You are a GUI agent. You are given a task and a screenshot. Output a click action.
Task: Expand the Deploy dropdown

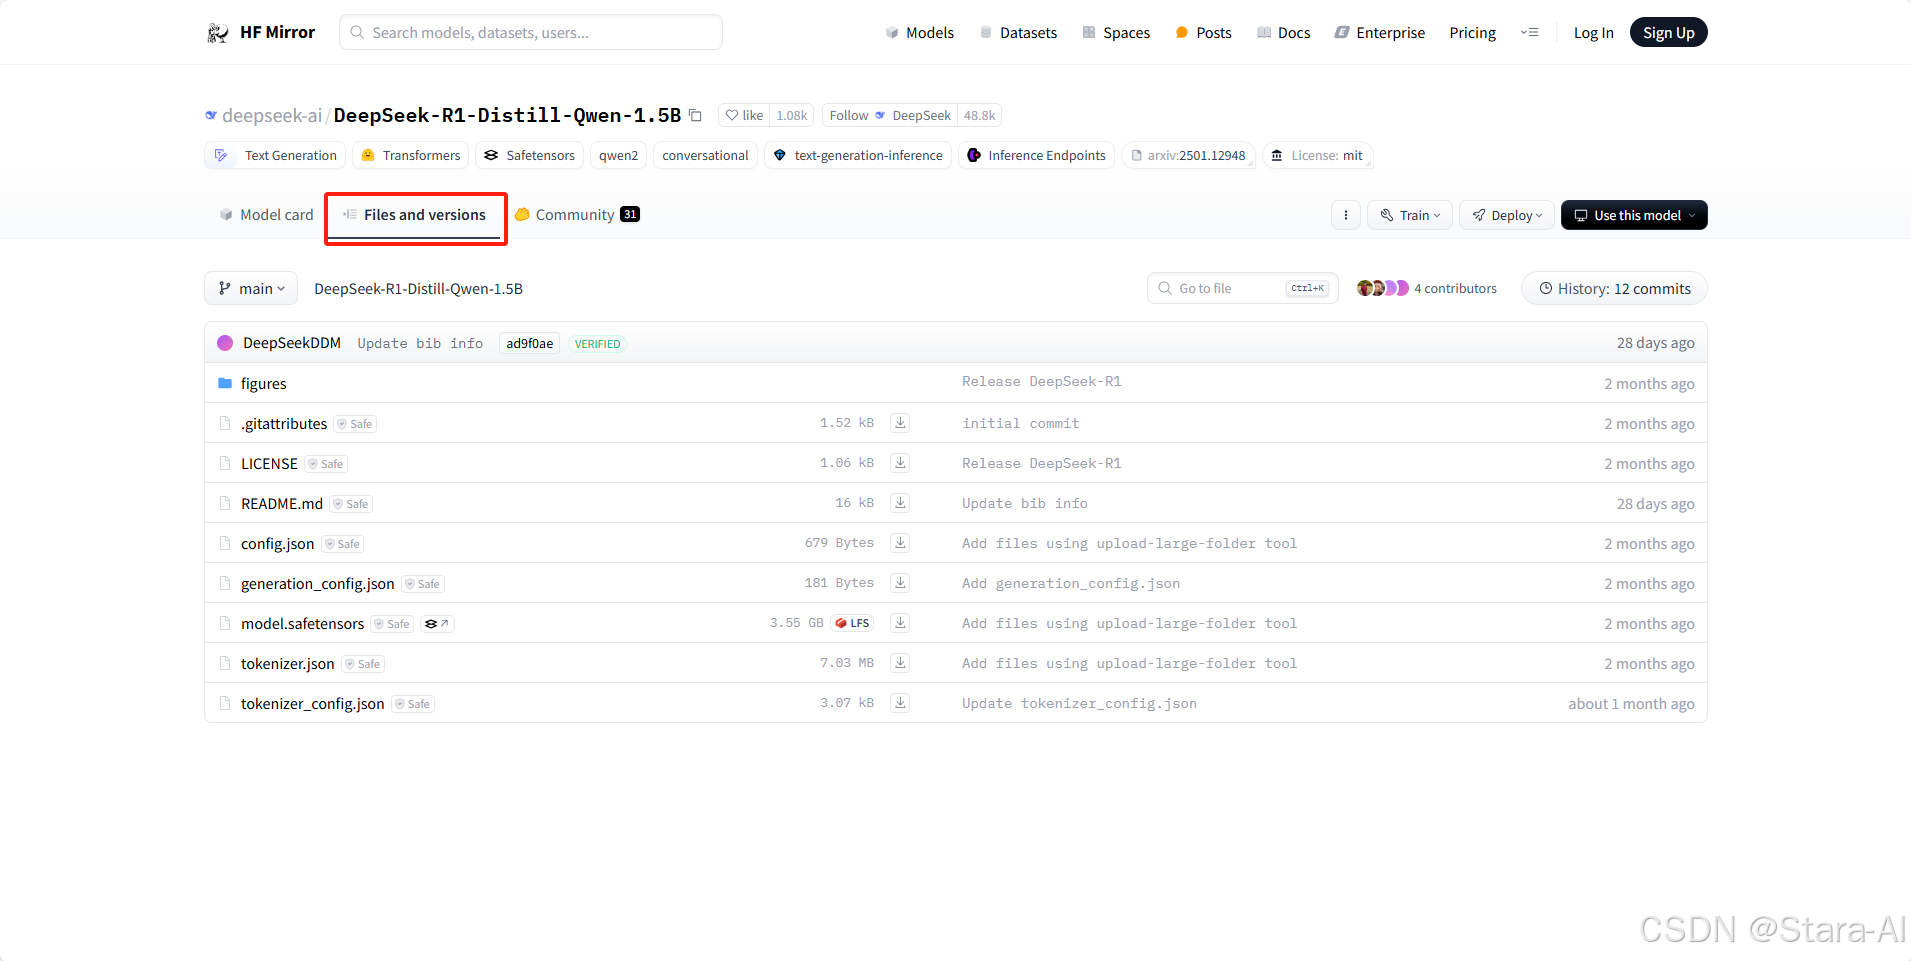[1507, 215]
